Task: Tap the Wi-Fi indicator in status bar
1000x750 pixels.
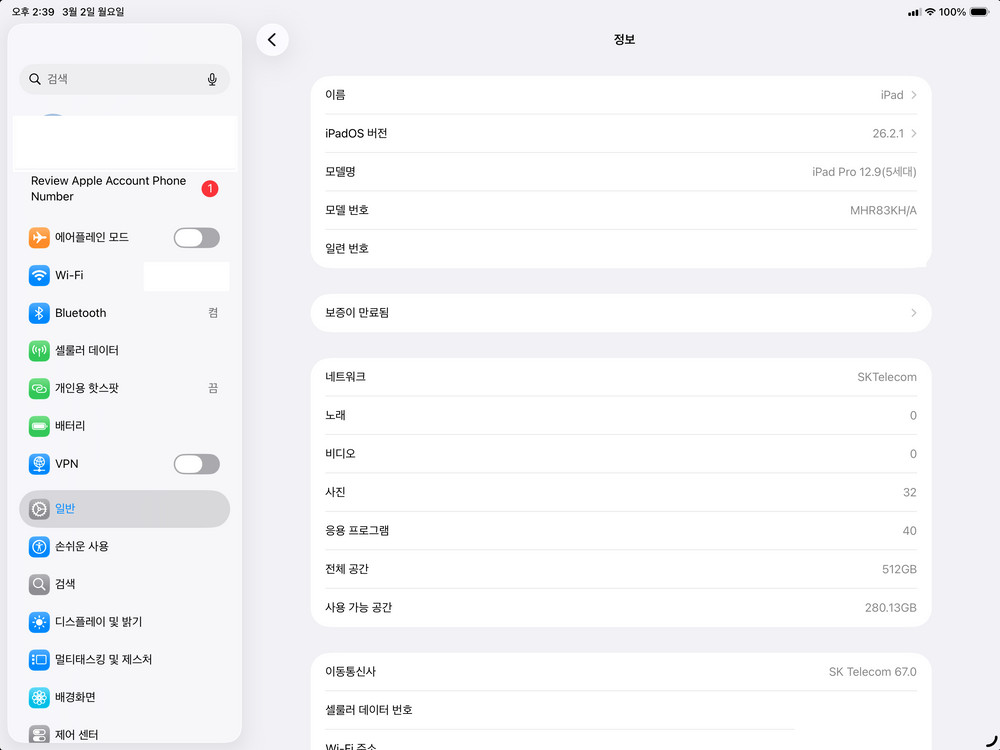Action: (x=930, y=12)
